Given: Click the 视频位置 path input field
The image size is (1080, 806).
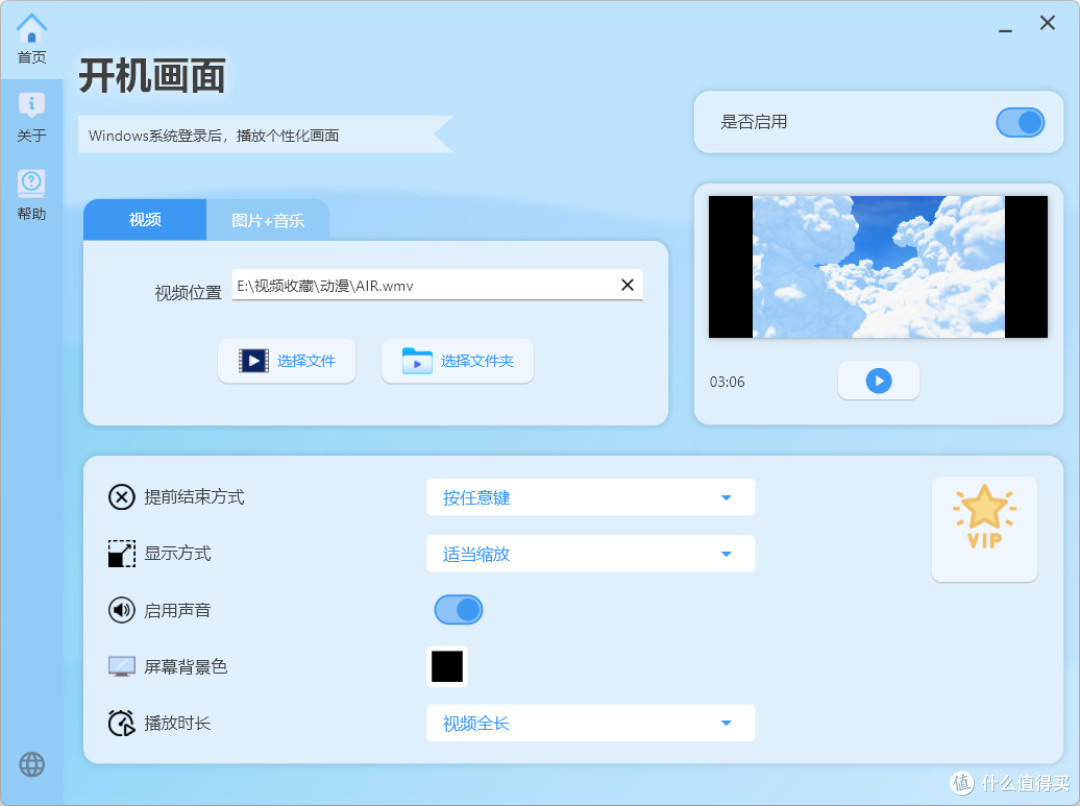Looking at the screenshot, I should point(437,285).
